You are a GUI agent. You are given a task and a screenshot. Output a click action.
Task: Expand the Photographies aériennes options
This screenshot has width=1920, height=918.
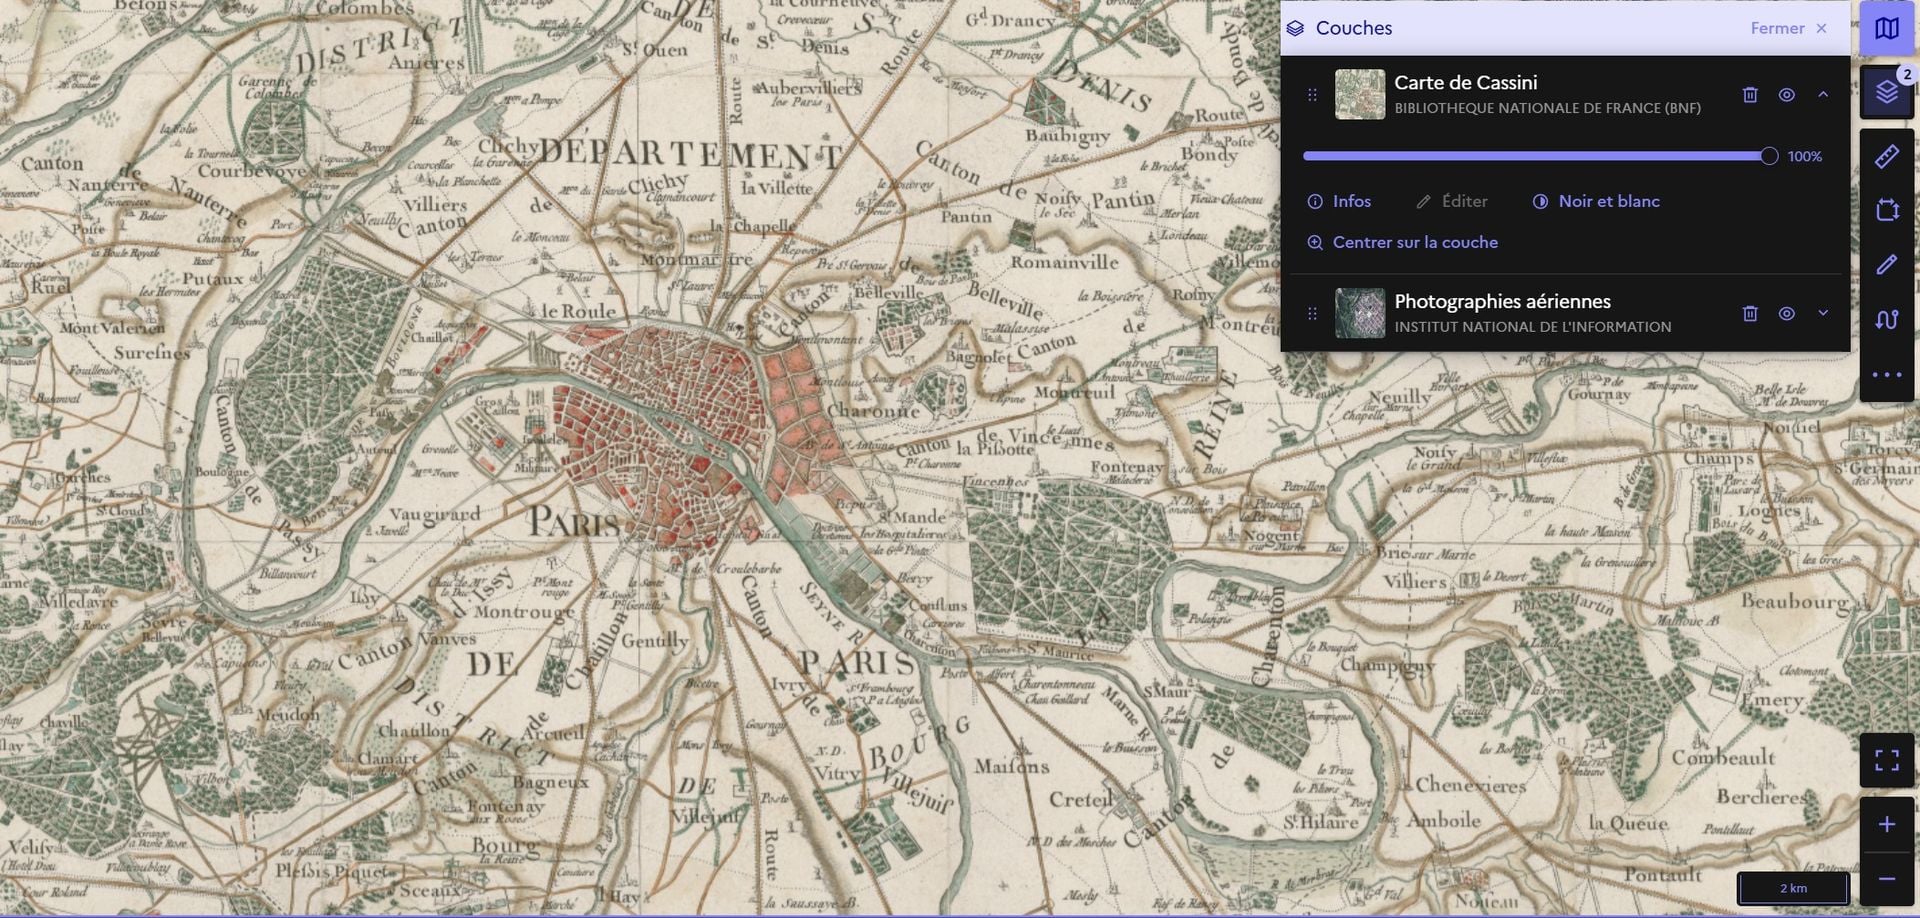1823,314
